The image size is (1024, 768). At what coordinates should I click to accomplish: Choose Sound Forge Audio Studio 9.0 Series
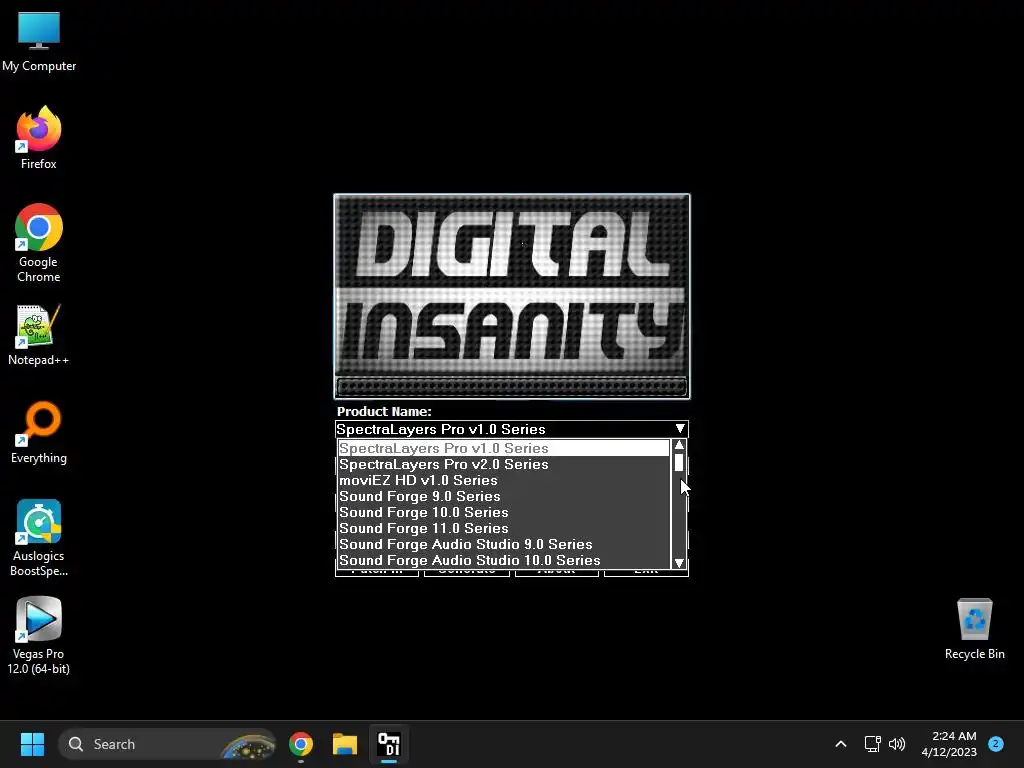pyautogui.click(x=504, y=544)
